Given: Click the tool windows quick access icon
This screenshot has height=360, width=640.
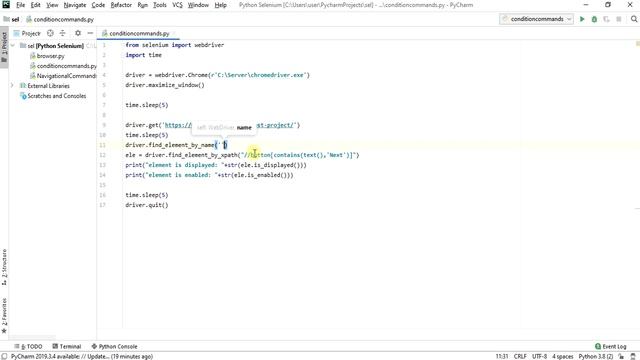Looking at the screenshot, I should click(x=4, y=356).
